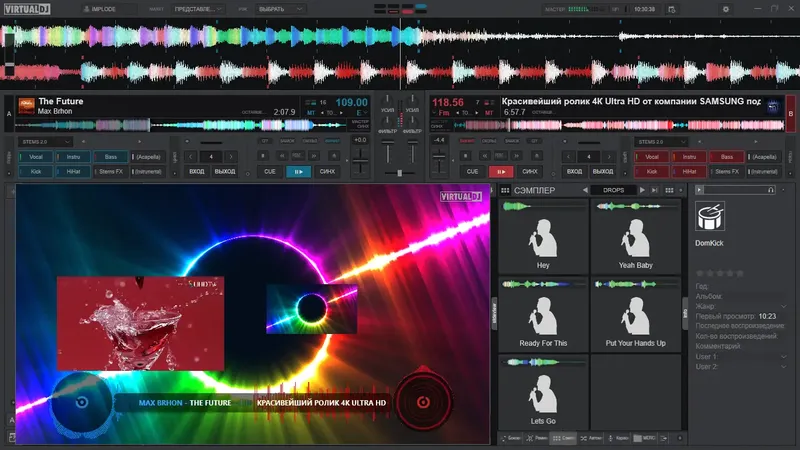800x450 pixels.
Task: Click the VirtualDJ logo
Action: click(x=27, y=9)
